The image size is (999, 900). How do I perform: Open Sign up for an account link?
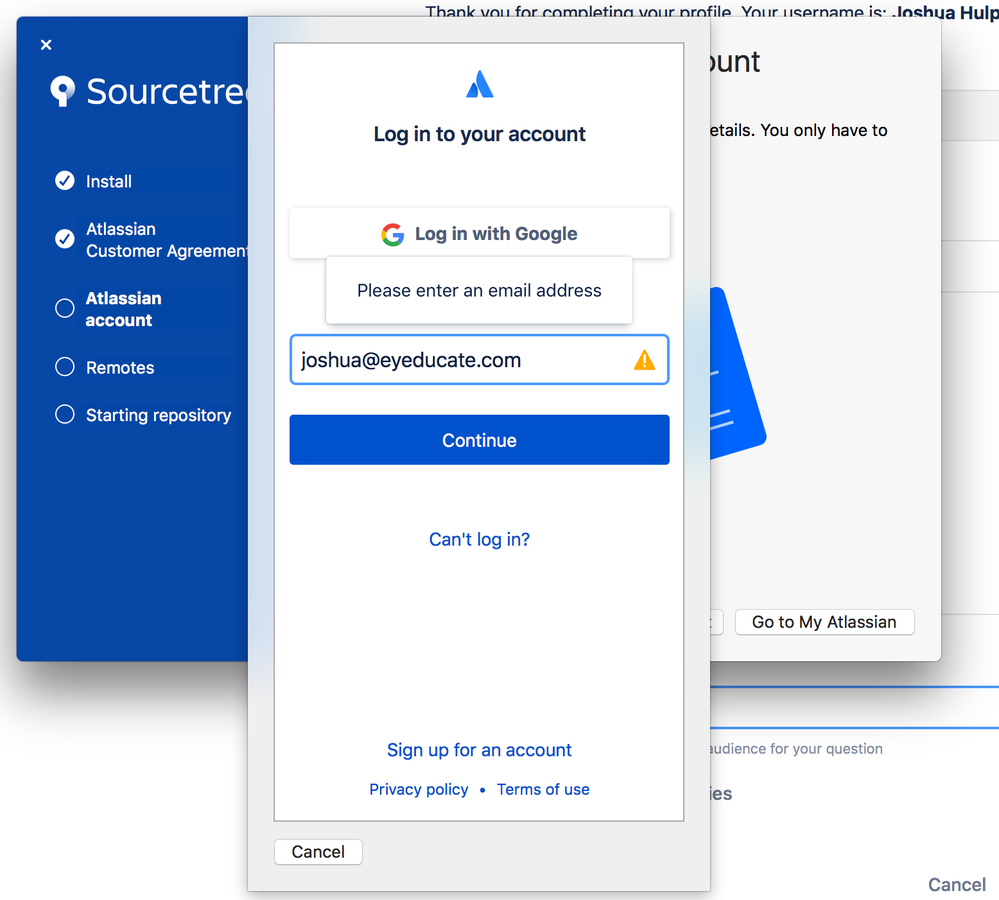[479, 750]
